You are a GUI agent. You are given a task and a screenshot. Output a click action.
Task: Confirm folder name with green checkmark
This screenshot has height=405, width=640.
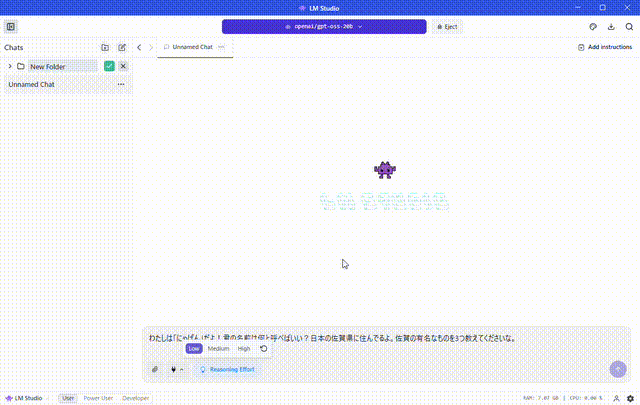click(x=109, y=66)
